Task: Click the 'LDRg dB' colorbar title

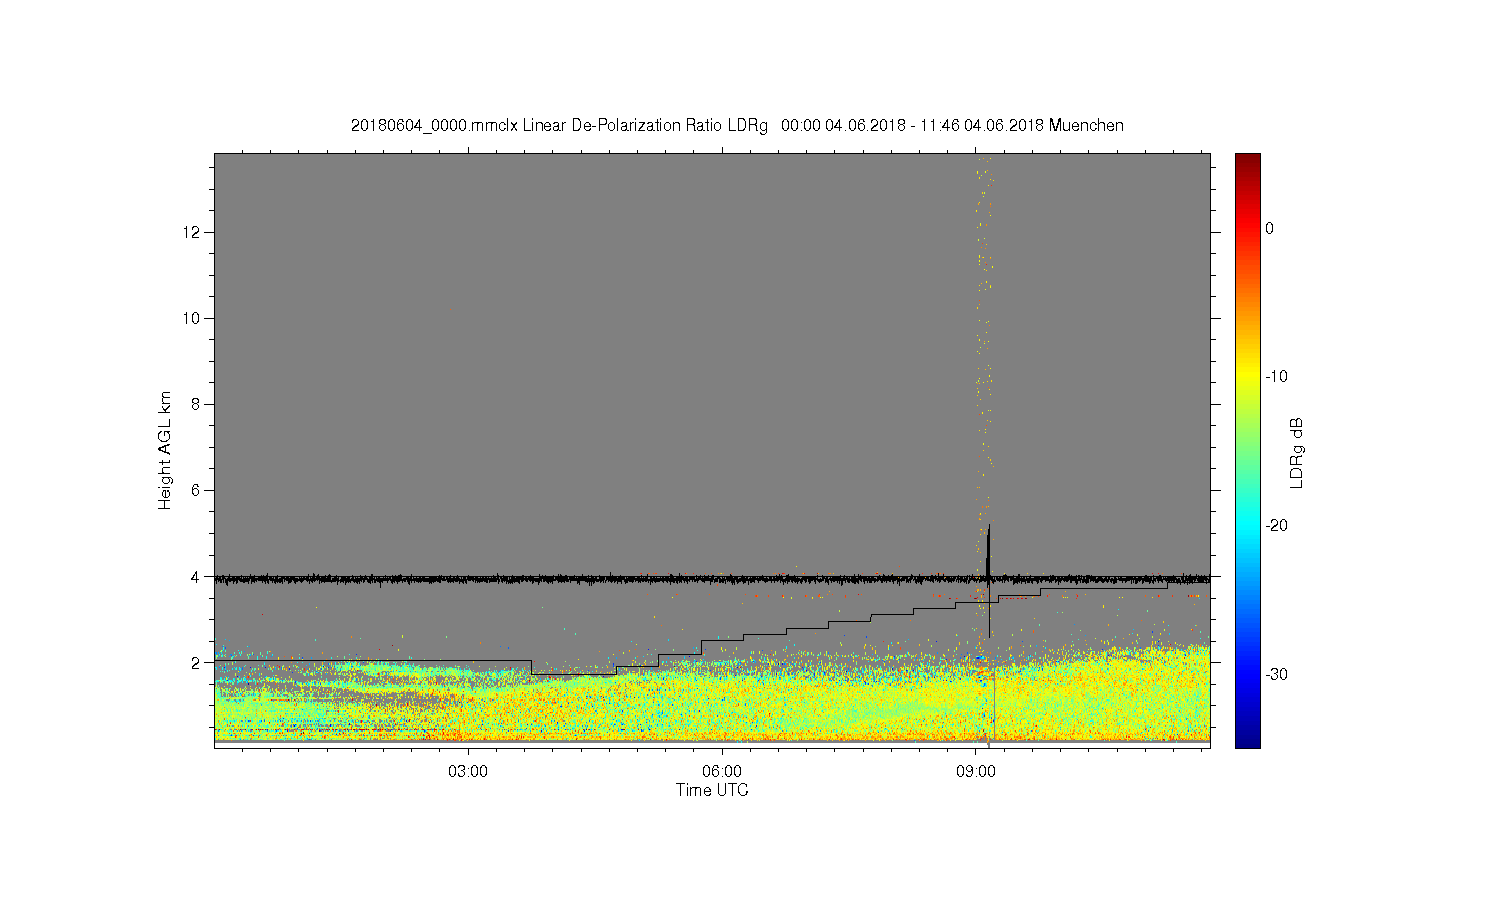Action: tap(1297, 452)
